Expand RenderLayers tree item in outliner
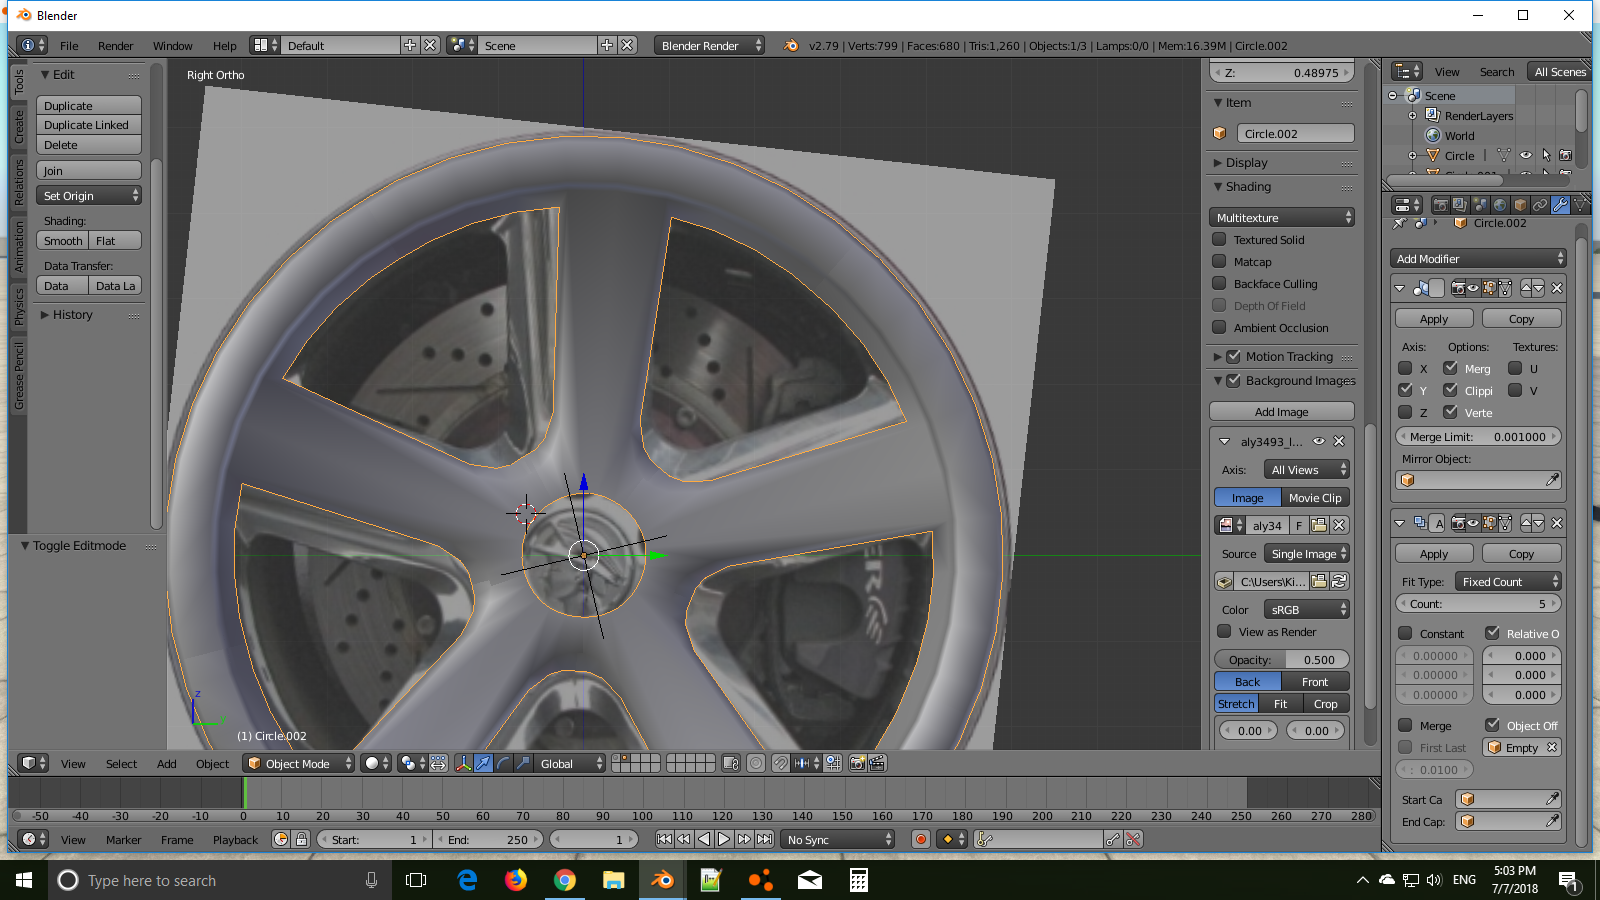 1412,116
